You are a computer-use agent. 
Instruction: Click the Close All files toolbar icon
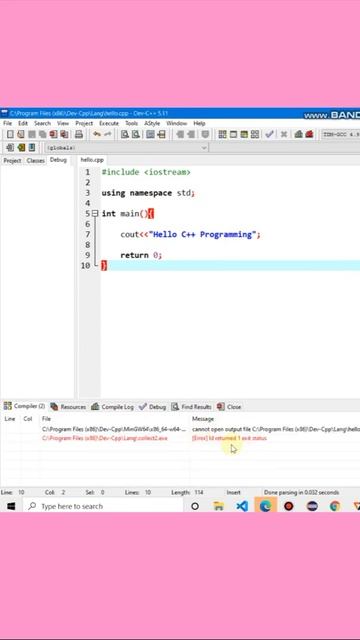64,134
